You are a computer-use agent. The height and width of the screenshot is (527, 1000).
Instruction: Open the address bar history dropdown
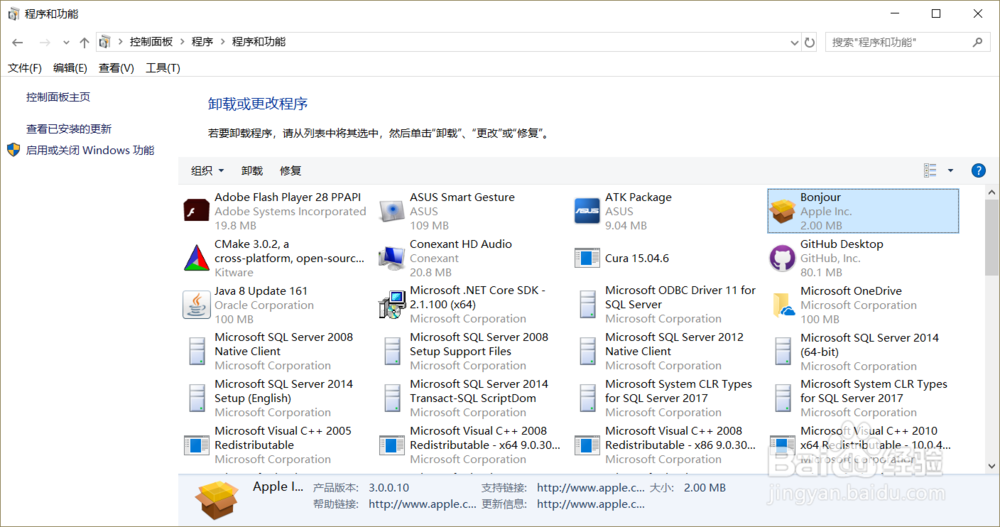coord(794,42)
